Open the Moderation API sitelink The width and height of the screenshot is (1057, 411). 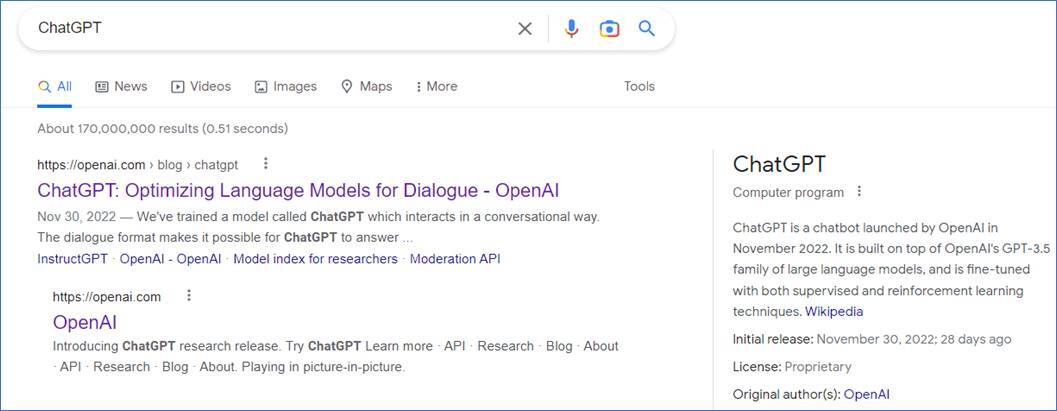tap(455, 259)
